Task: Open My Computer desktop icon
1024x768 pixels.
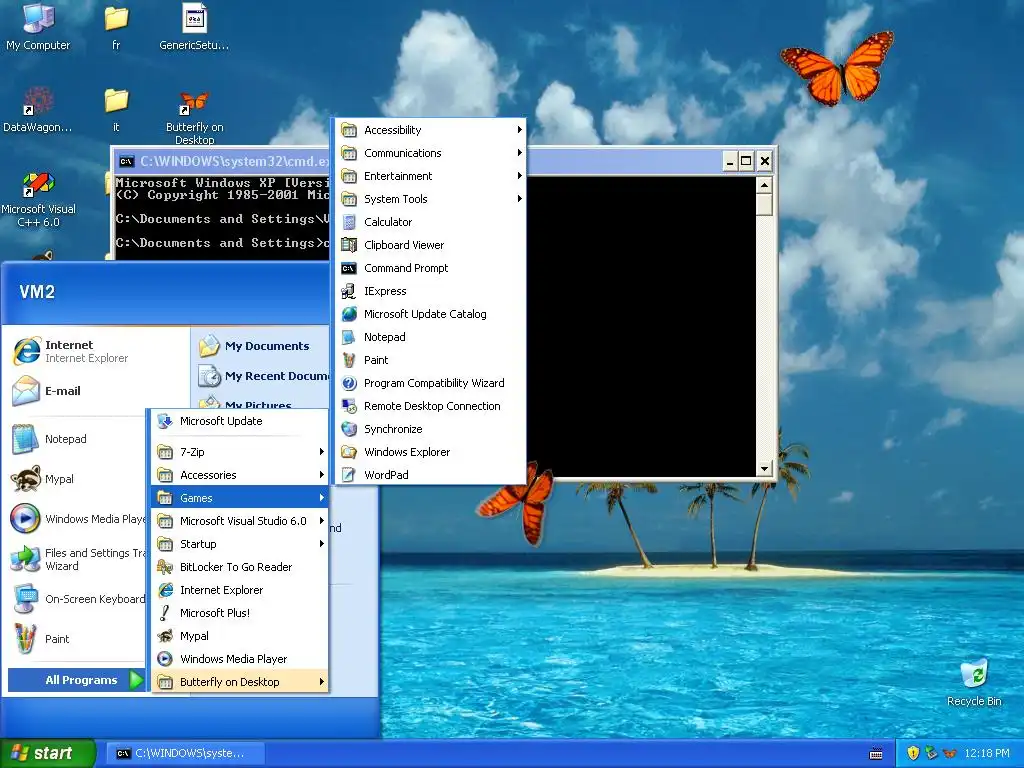Action: click(x=38, y=26)
